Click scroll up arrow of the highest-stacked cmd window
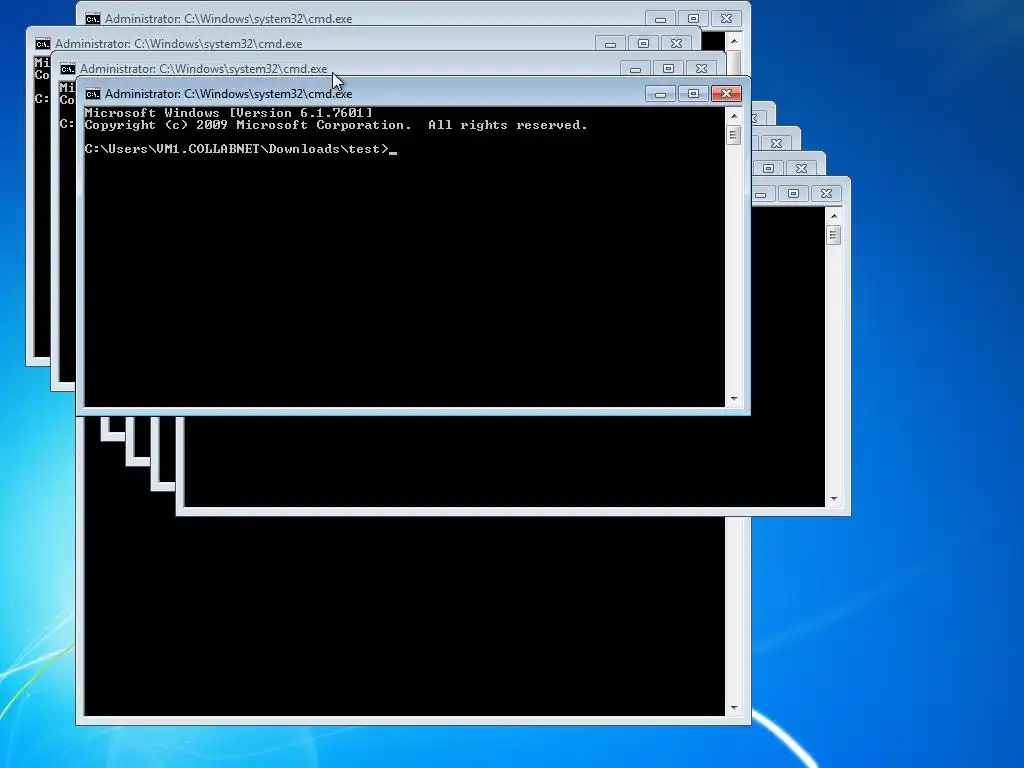1024x768 pixels. tap(734, 41)
